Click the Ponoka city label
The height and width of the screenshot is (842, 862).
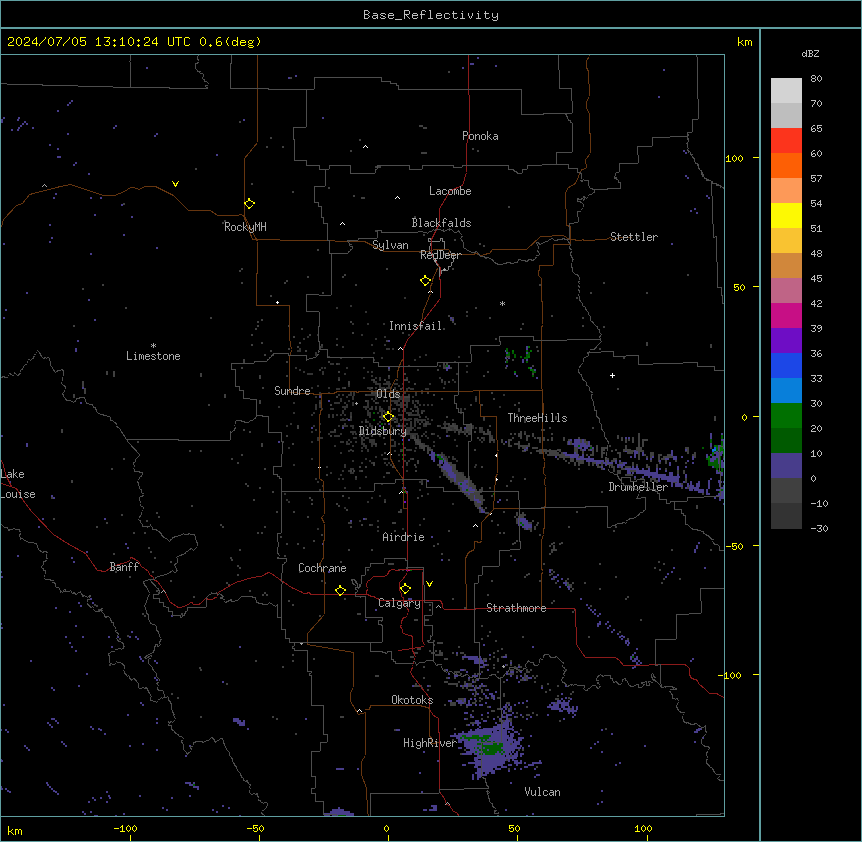(480, 136)
